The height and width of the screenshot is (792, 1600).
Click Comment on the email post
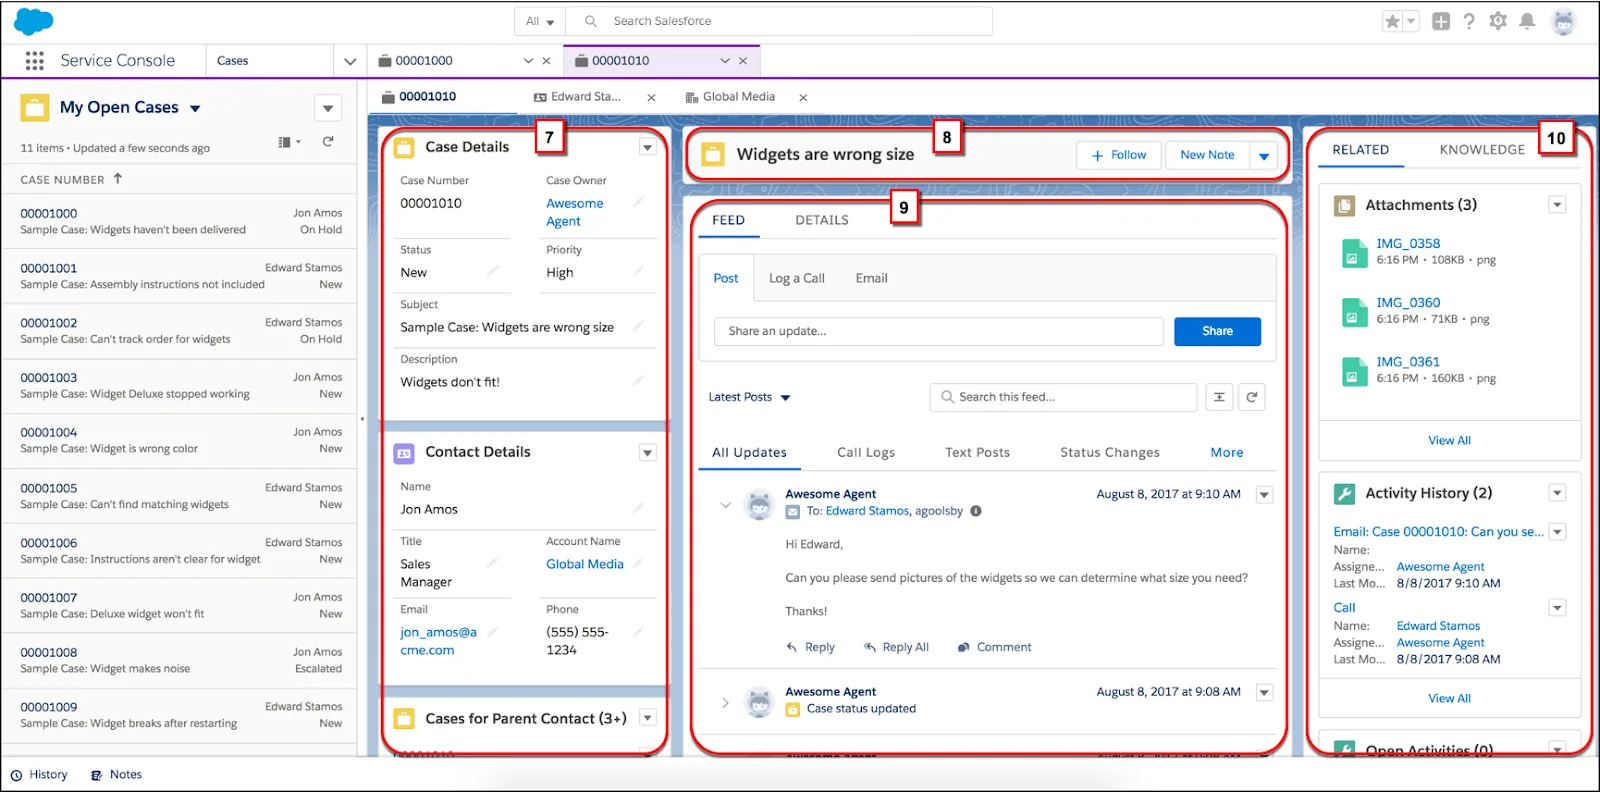pyautogui.click(x=995, y=647)
